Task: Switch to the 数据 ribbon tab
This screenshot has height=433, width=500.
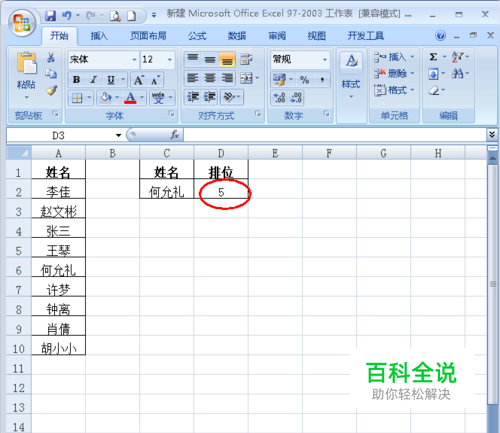Action: [237, 36]
